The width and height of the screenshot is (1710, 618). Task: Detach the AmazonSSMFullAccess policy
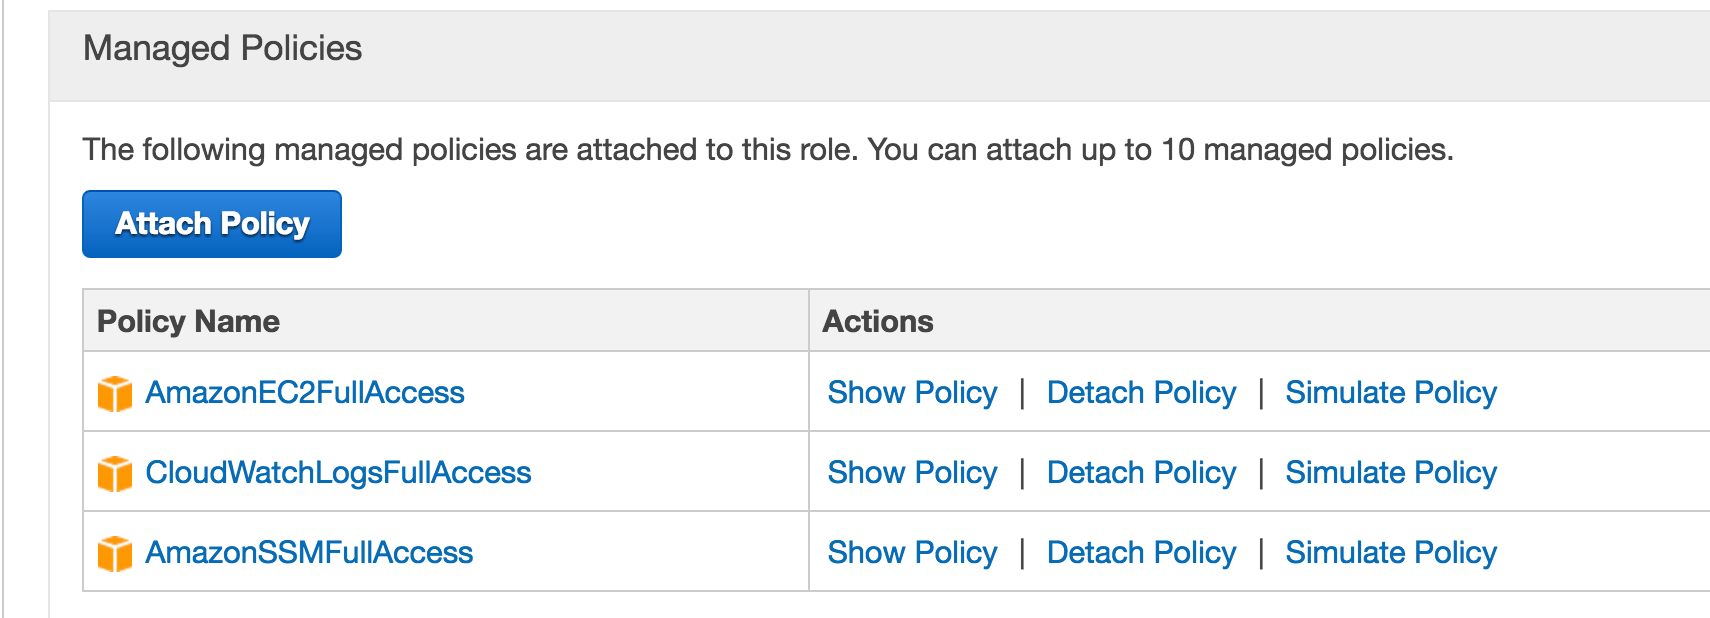[1141, 553]
